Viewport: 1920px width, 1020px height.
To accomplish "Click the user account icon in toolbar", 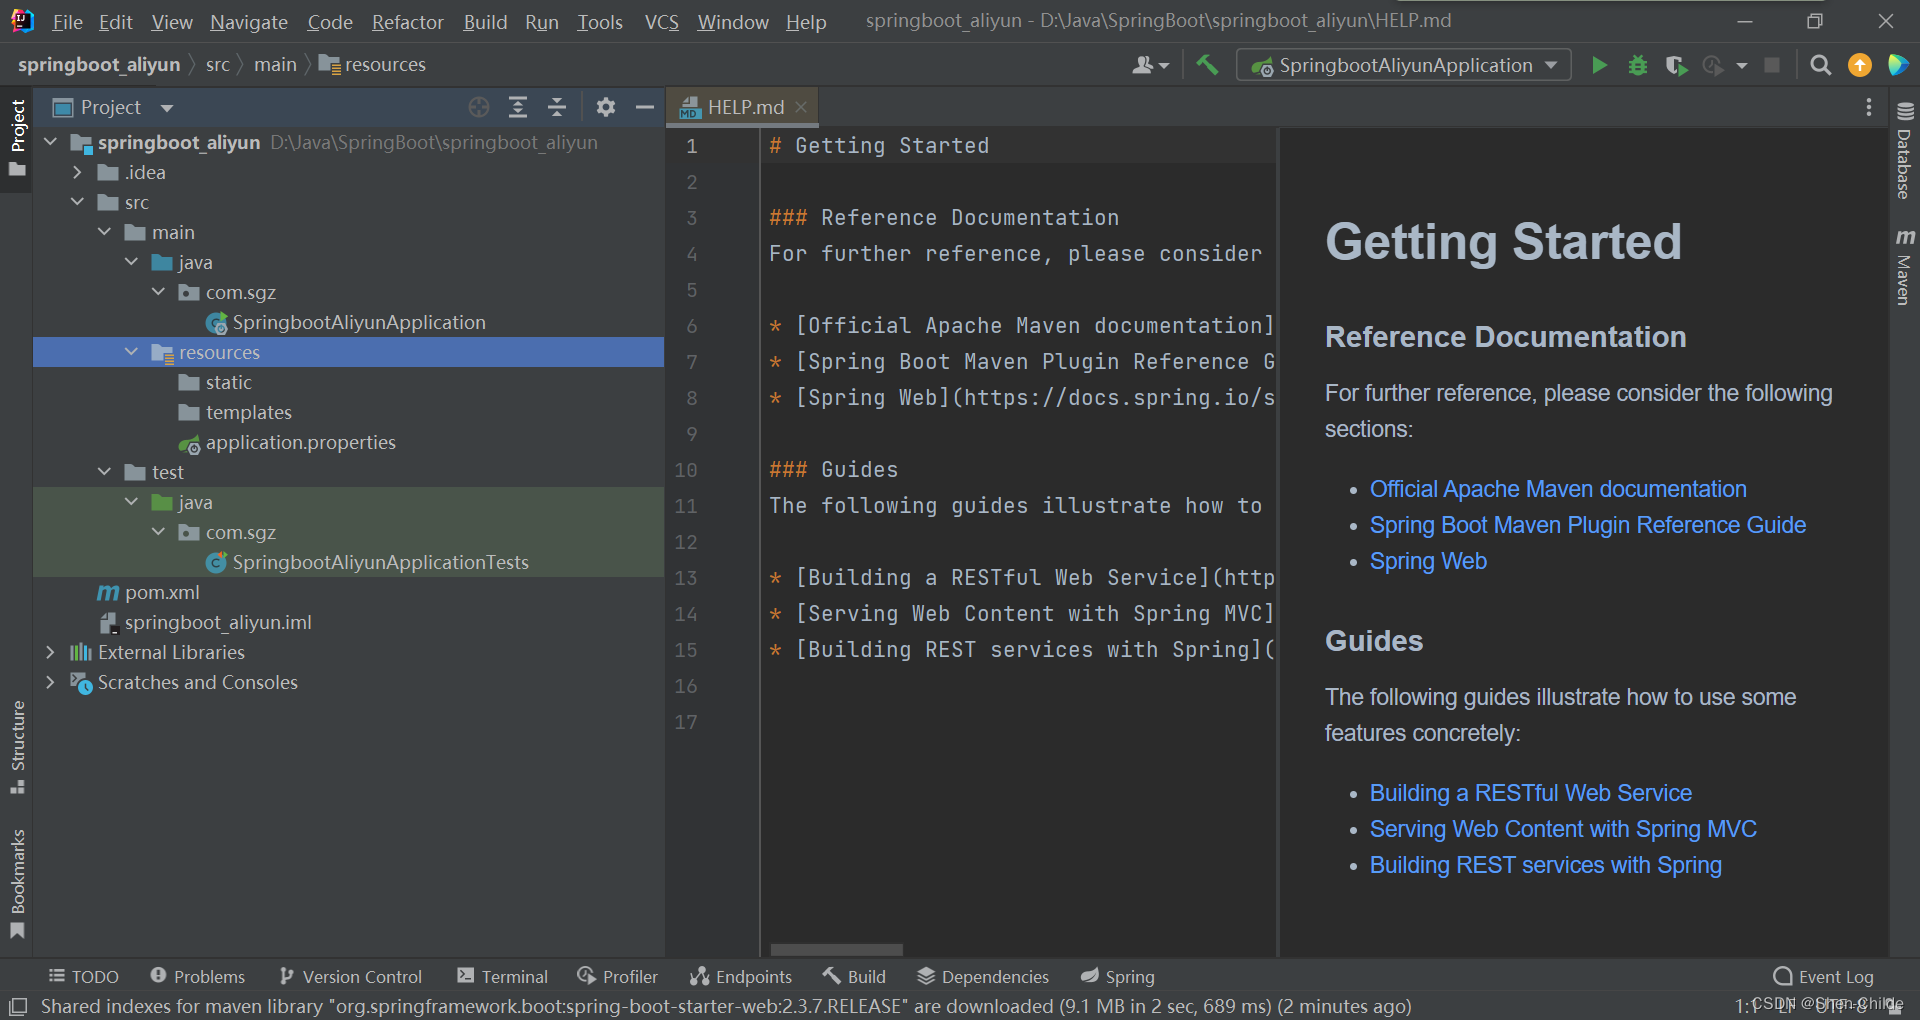I will click(x=1150, y=65).
